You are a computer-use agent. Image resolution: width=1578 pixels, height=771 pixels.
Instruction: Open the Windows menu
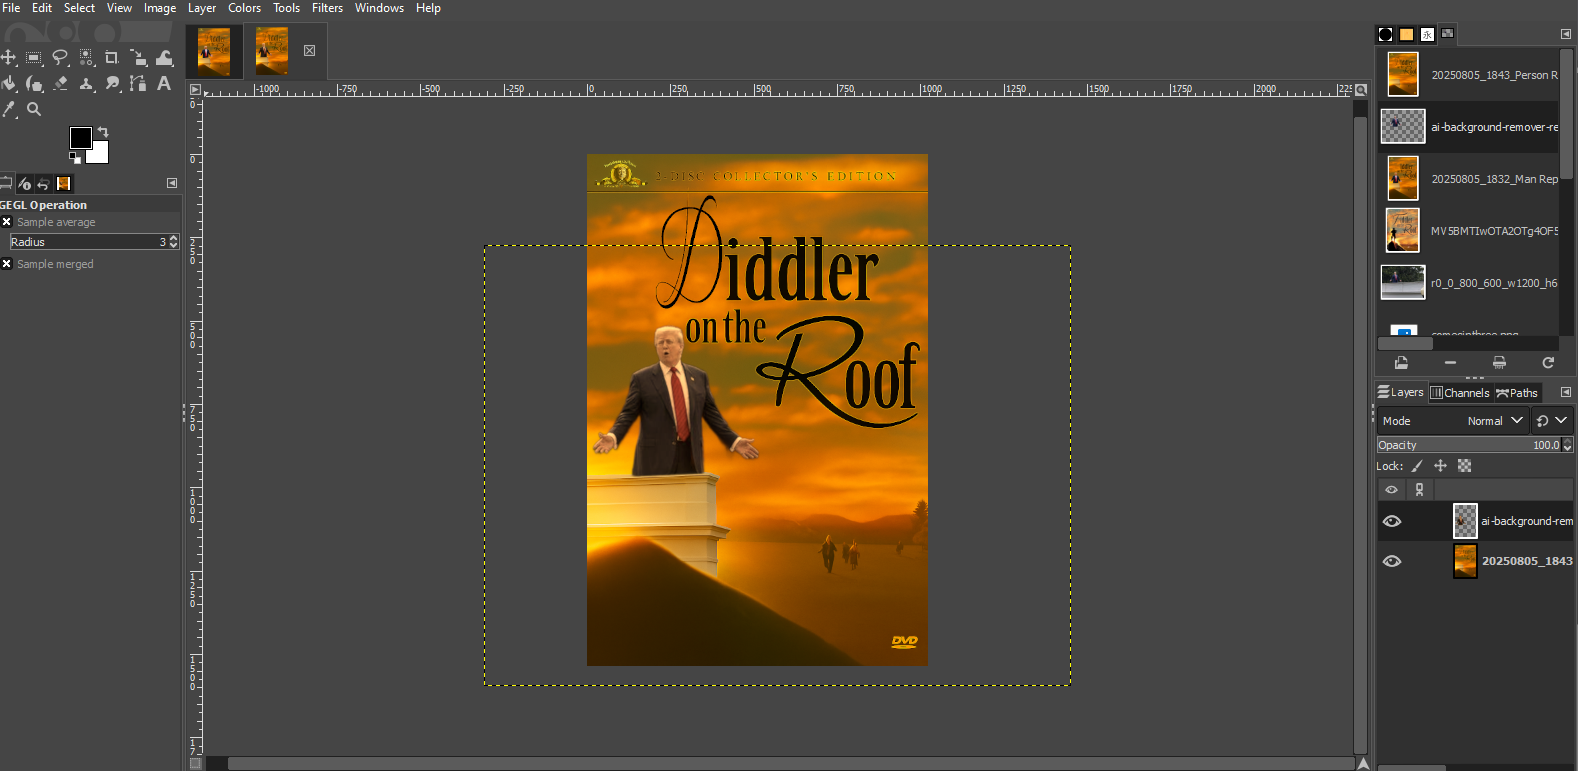coord(379,8)
